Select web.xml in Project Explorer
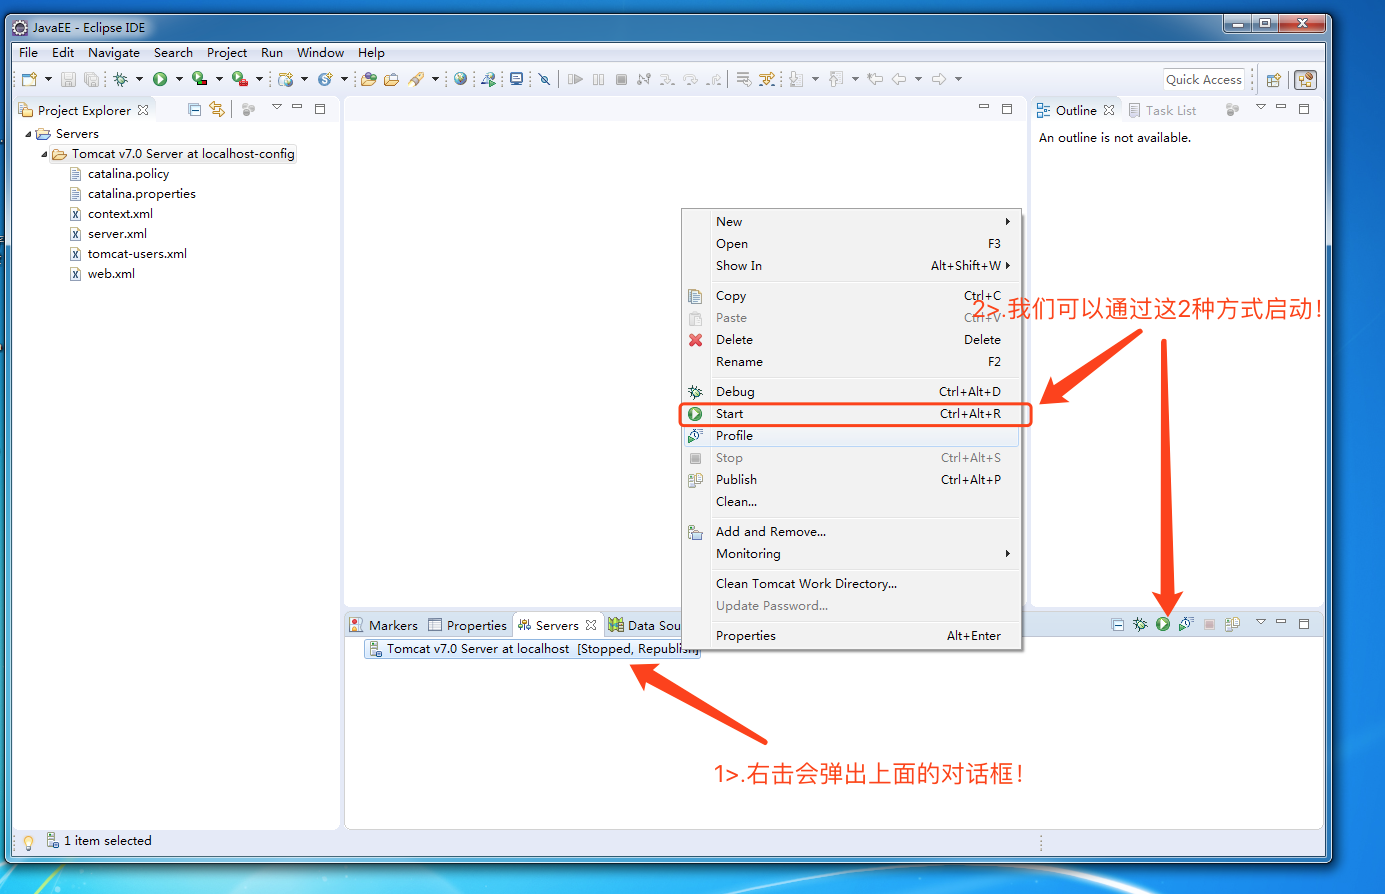The image size is (1385, 894). coord(102,274)
